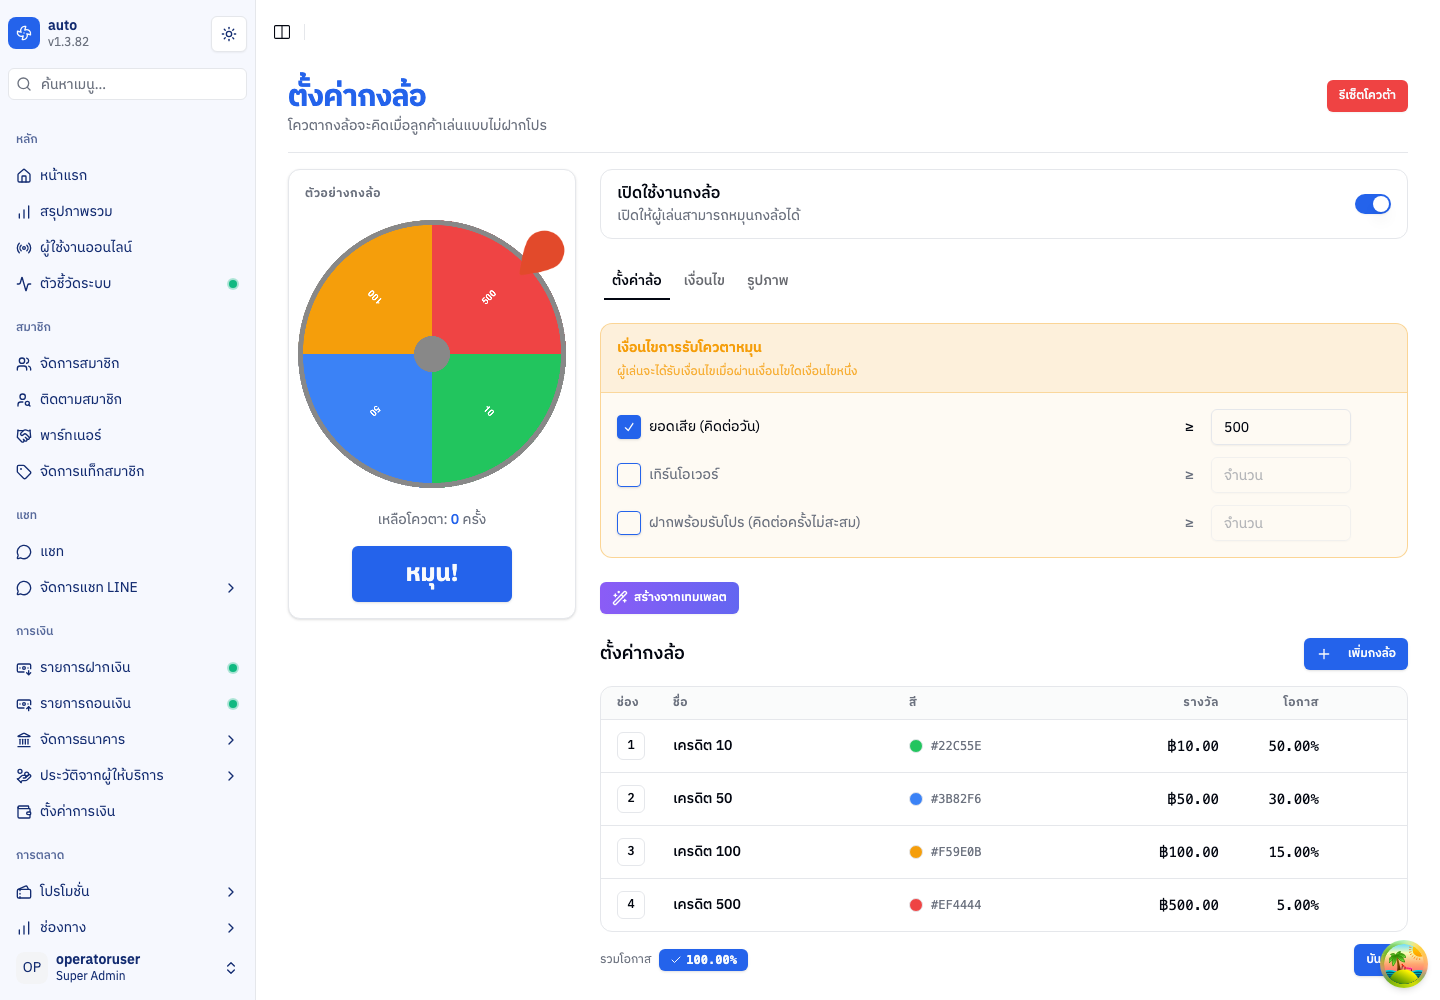Viewport: 1440px width, 1000px height.
Task: Expand จัดการแชท LINE submenu chevron
Action: coord(231,588)
